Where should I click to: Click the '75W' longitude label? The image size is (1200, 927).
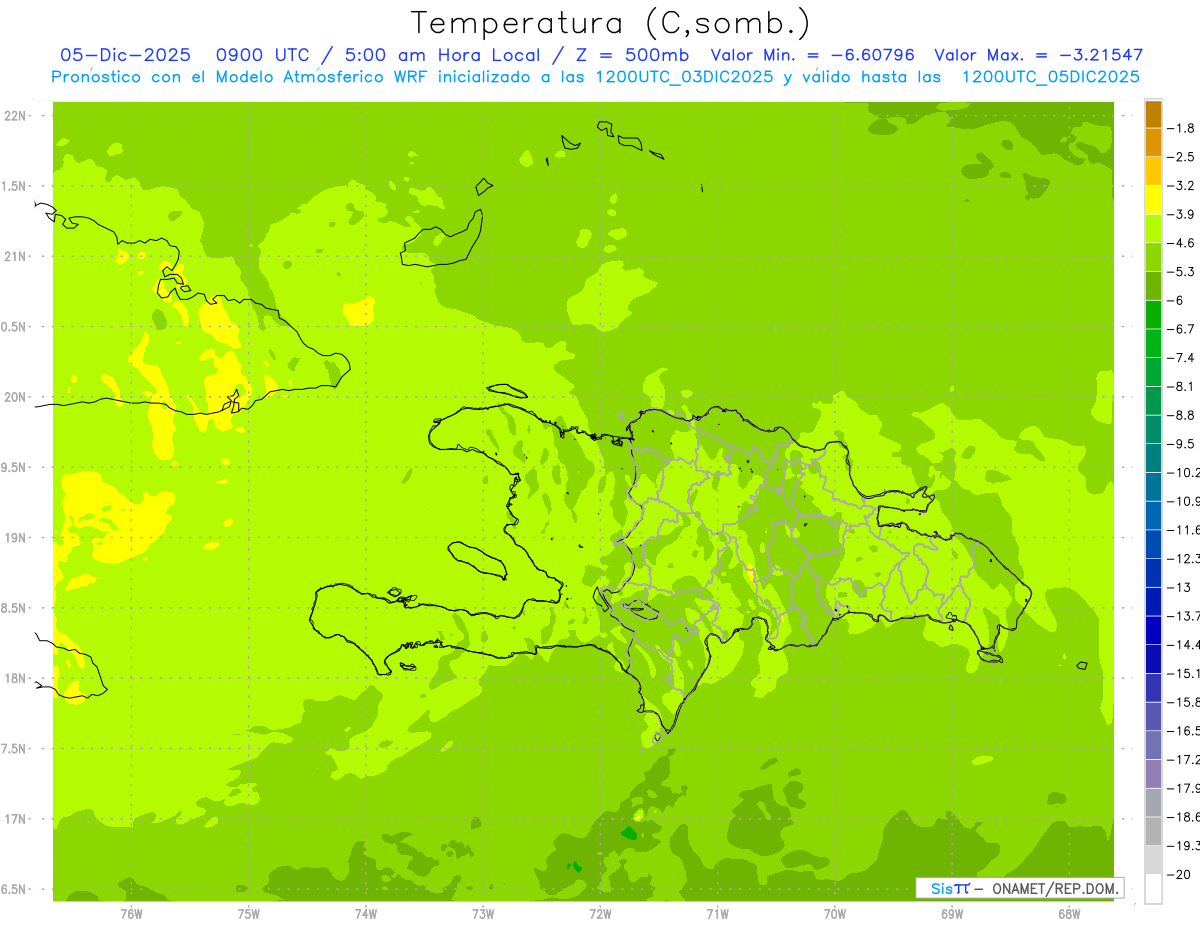249,915
